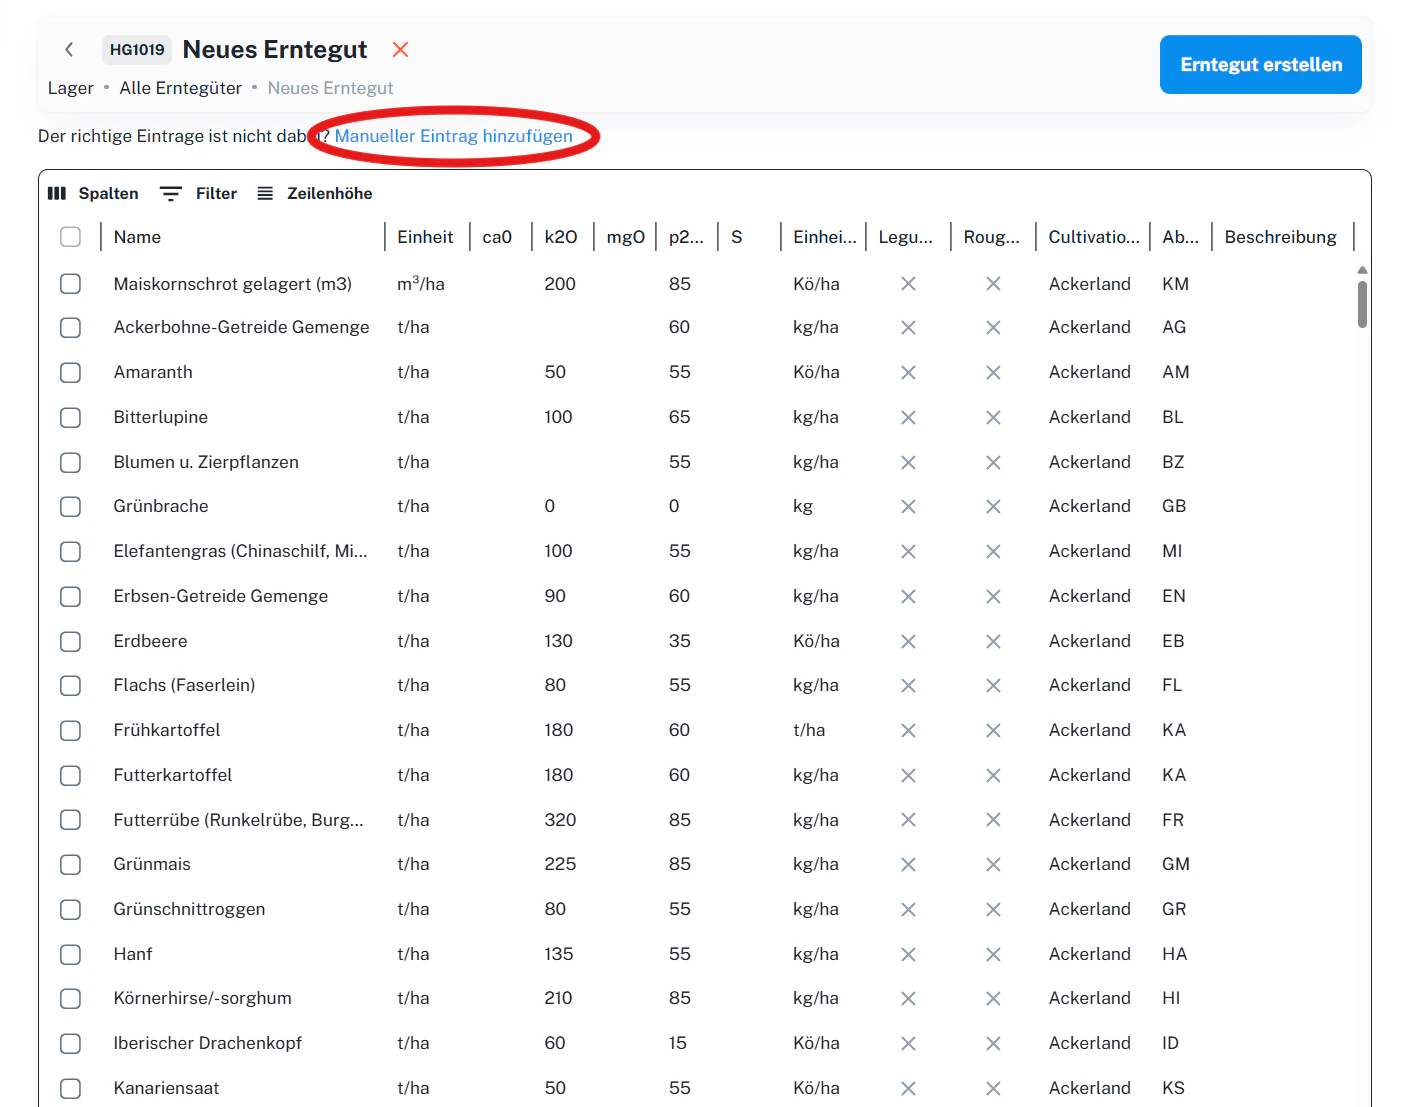
Task: Check the Maiskornschrot gelagert (m3) row
Action: click(70, 284)
